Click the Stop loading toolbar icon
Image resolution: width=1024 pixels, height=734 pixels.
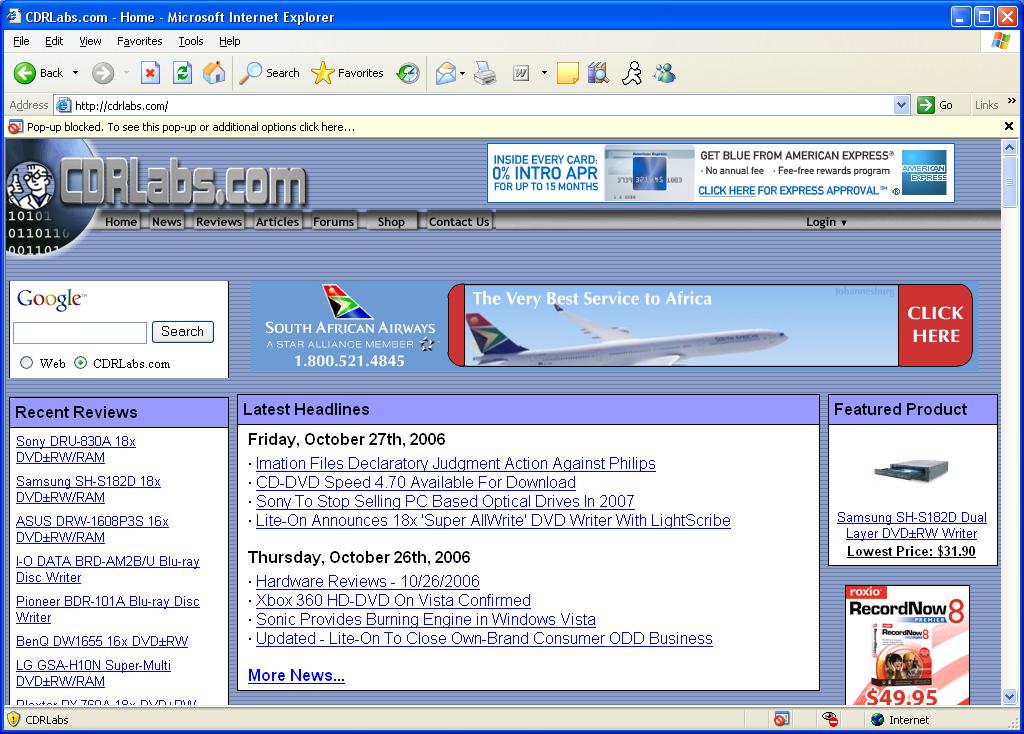(x=150, y=73)
